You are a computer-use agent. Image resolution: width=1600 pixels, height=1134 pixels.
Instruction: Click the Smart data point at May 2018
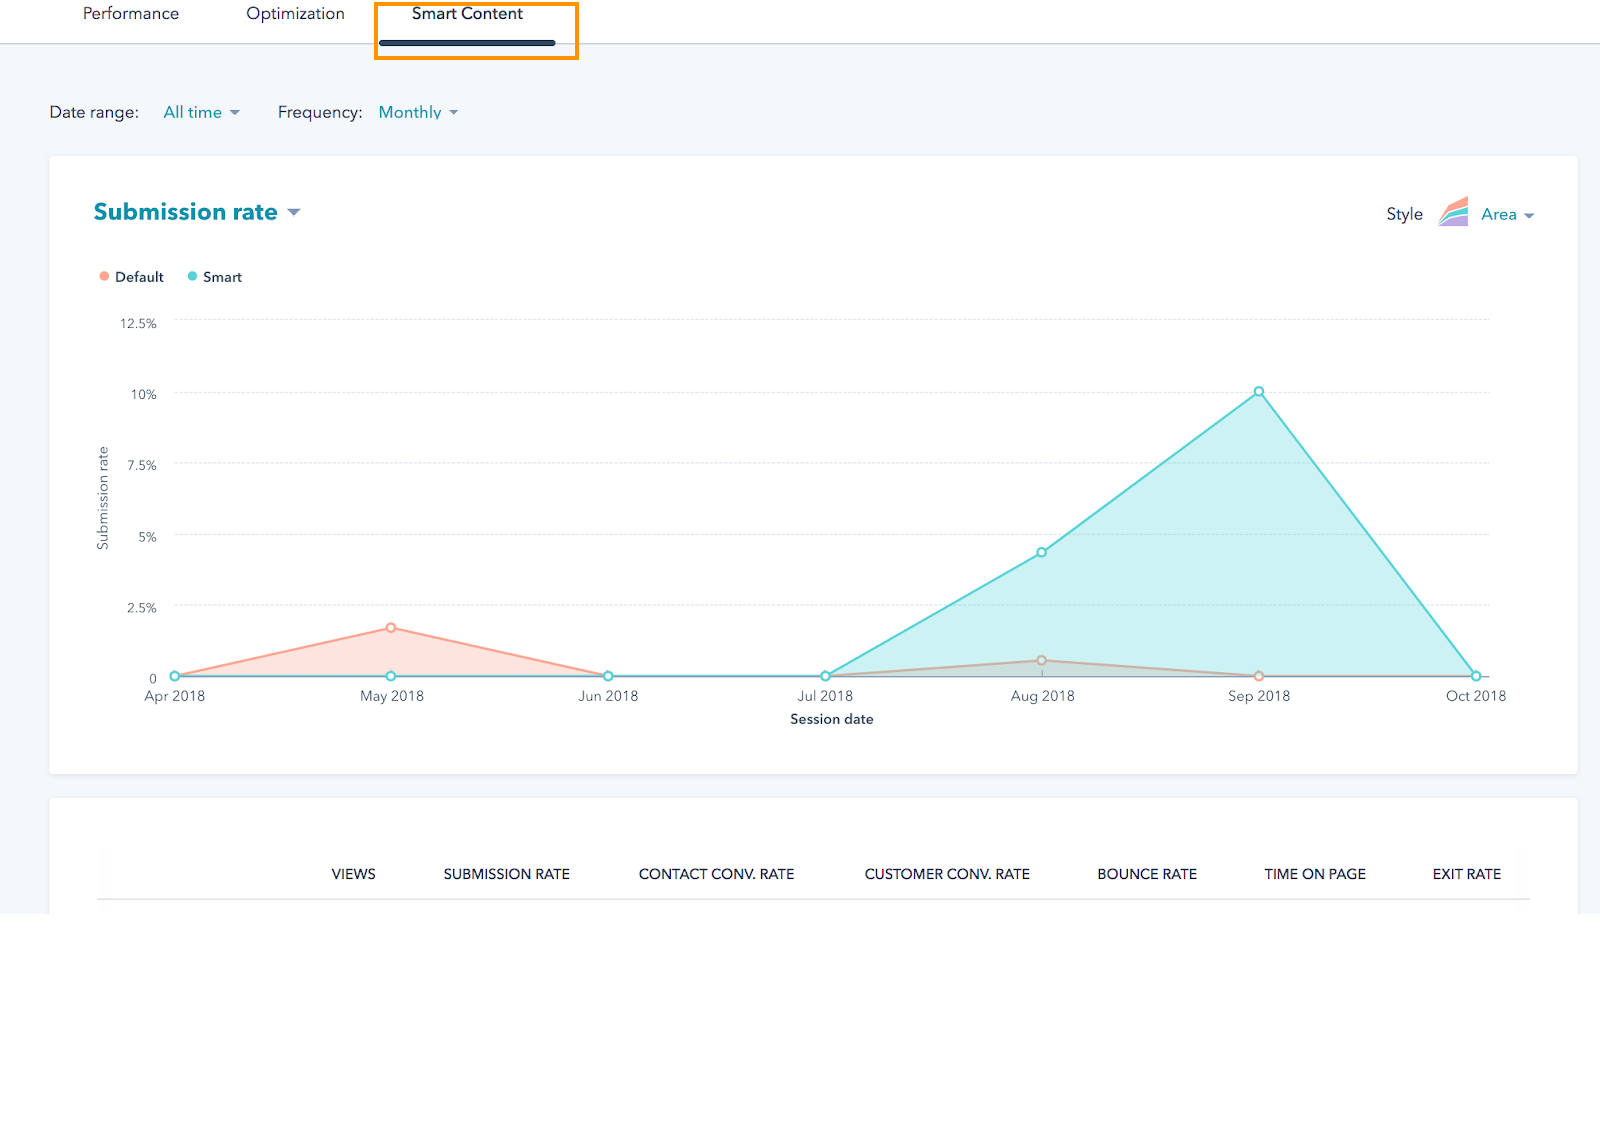[x=391, y=676]
